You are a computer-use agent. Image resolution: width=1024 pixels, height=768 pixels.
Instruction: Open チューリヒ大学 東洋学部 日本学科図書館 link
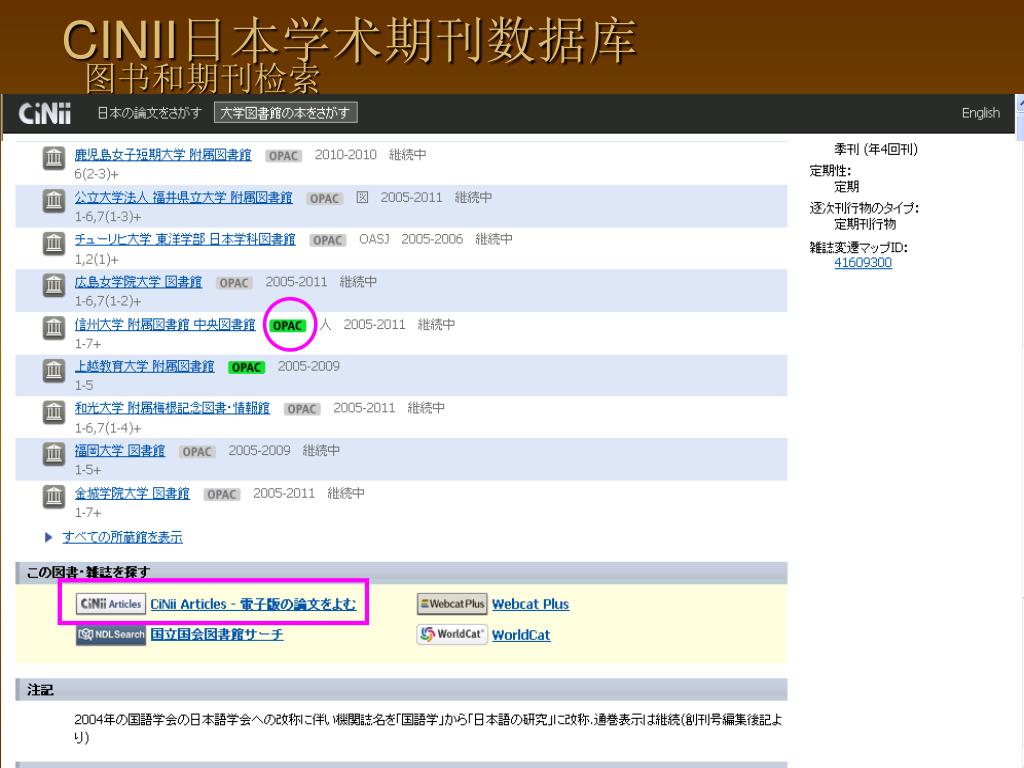185,239
